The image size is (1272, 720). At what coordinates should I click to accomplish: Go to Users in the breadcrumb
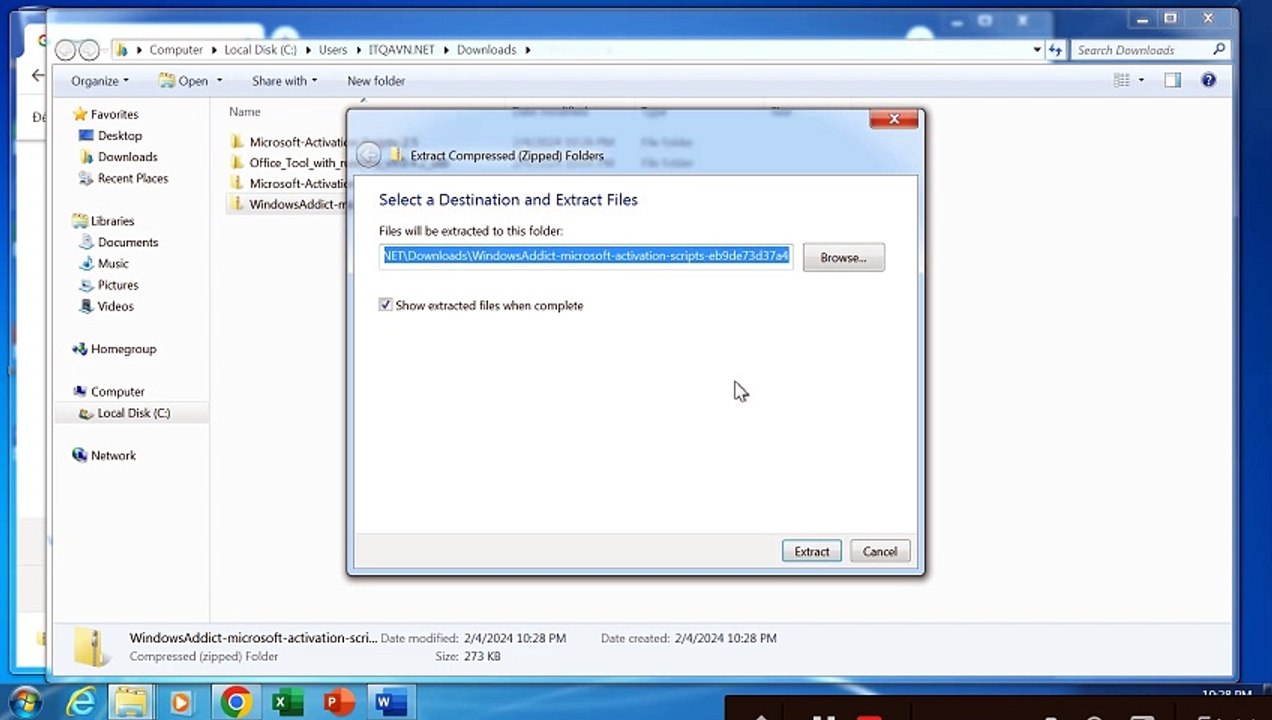pyautogui.click(x=333, y=50)
